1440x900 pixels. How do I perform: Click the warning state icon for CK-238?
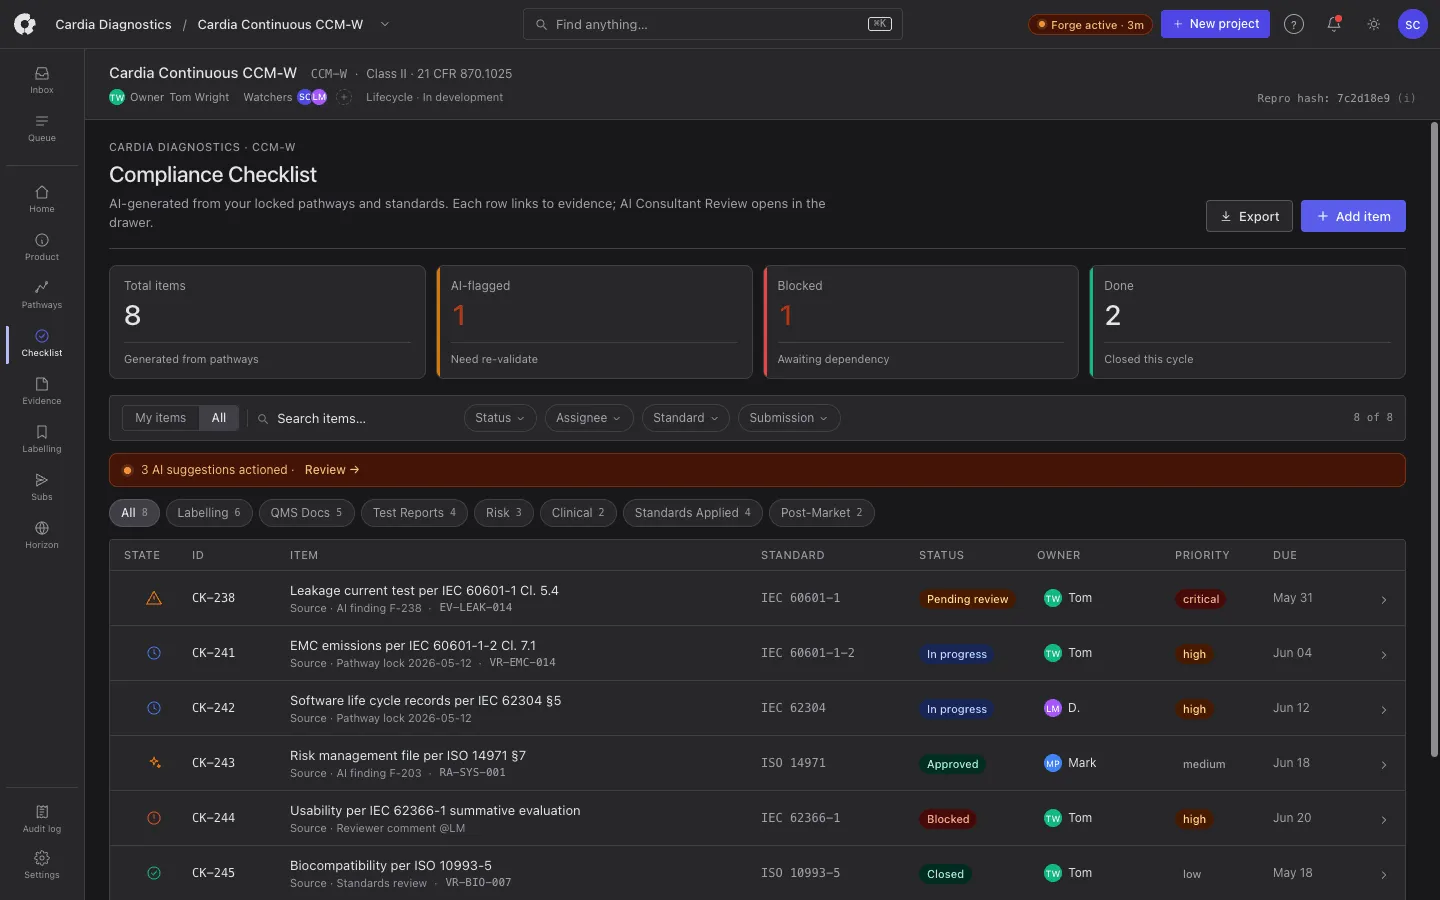click(x=154, y=598)
